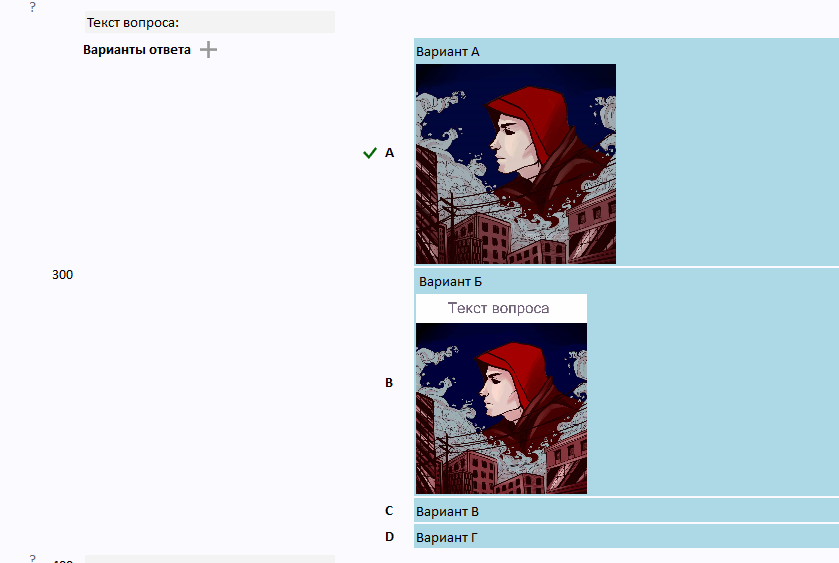Mark answer letter B as correct
The width and height of the screenshot is (839, 563).
point(389,383)
